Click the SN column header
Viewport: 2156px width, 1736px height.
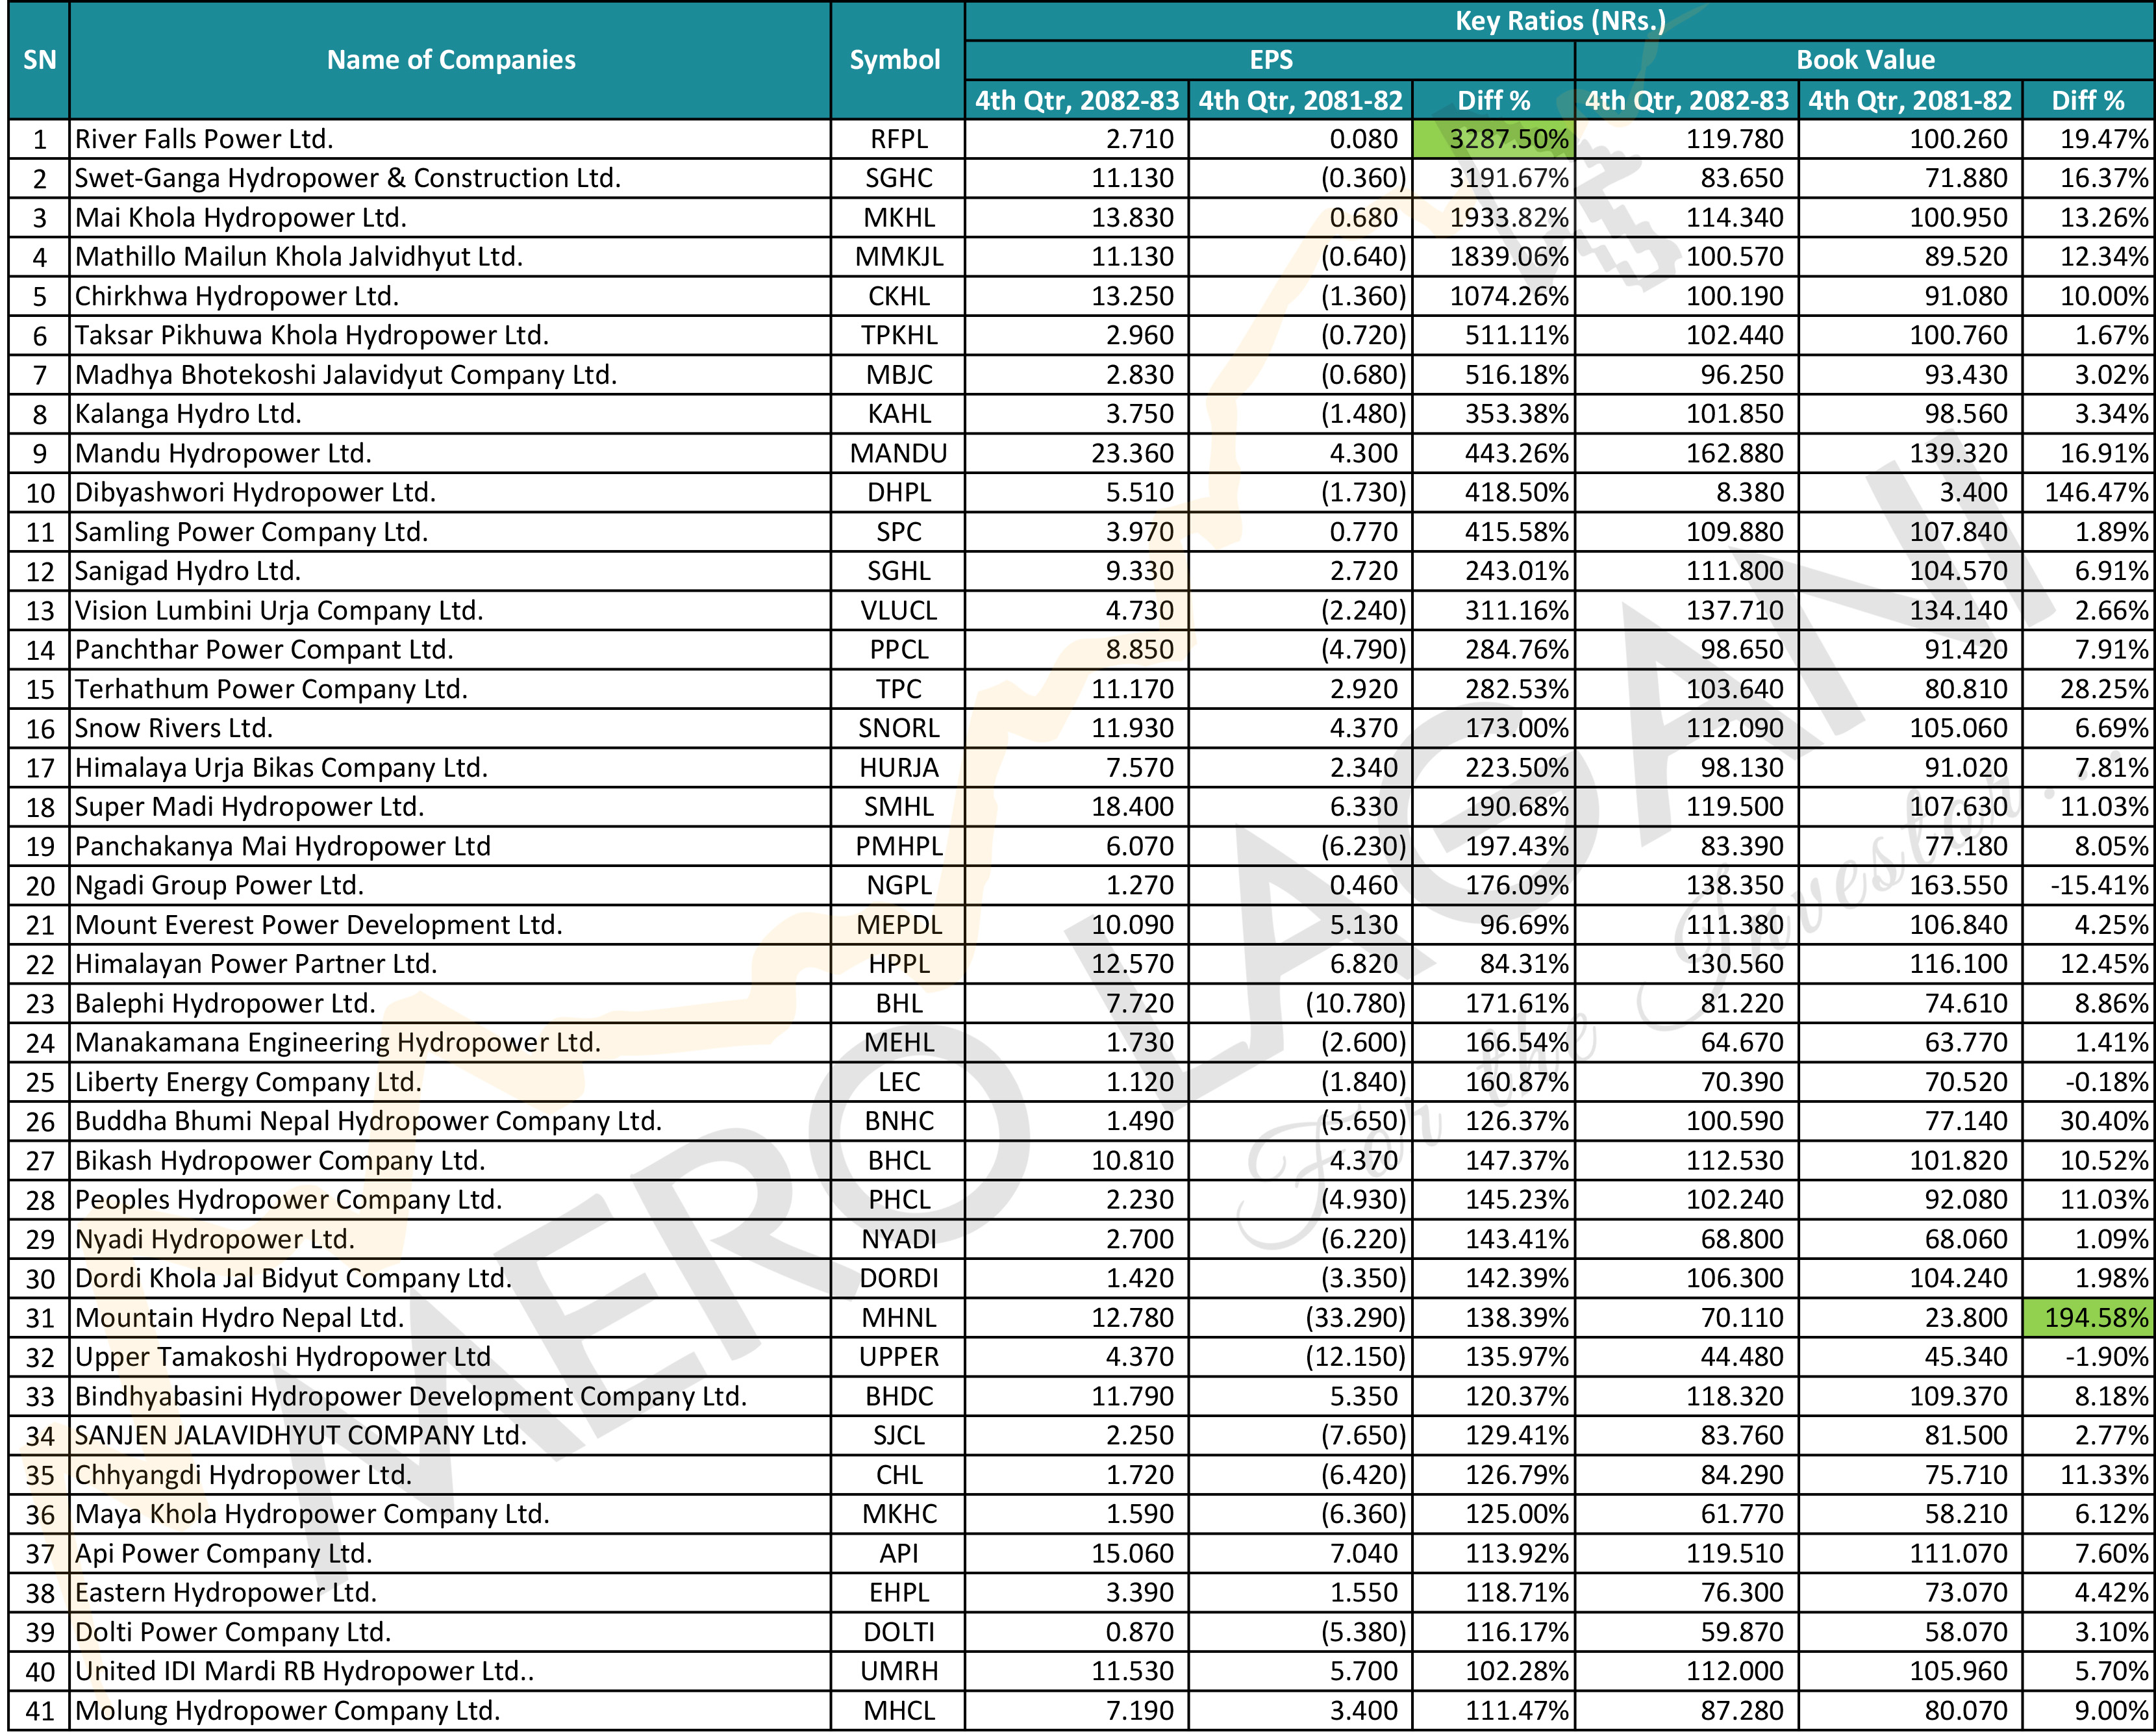(39, 60)
